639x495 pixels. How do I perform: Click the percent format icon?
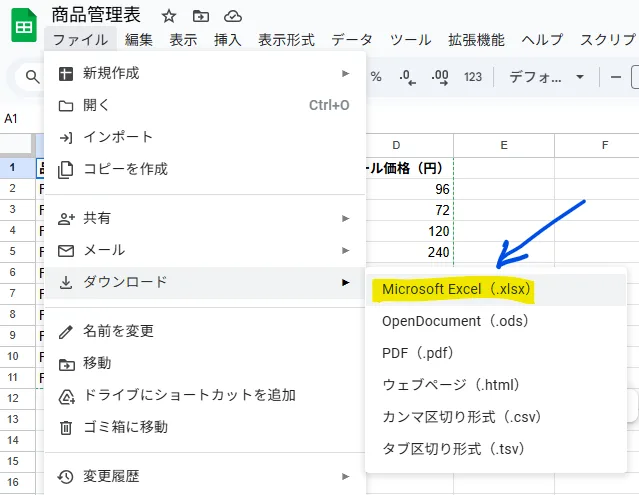click(x=376, y=77)
